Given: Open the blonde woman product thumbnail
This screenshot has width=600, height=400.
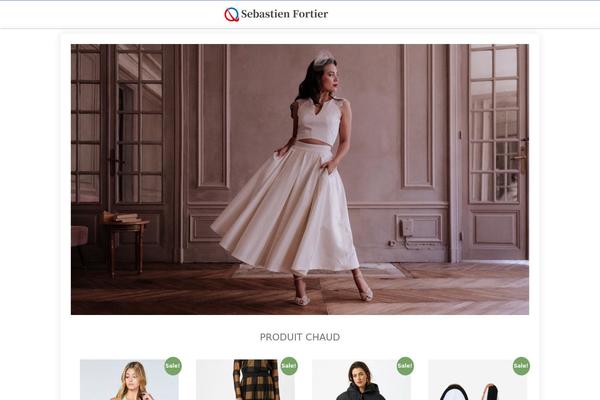Looking at the screenshot, I should click(x=129, y=379).
